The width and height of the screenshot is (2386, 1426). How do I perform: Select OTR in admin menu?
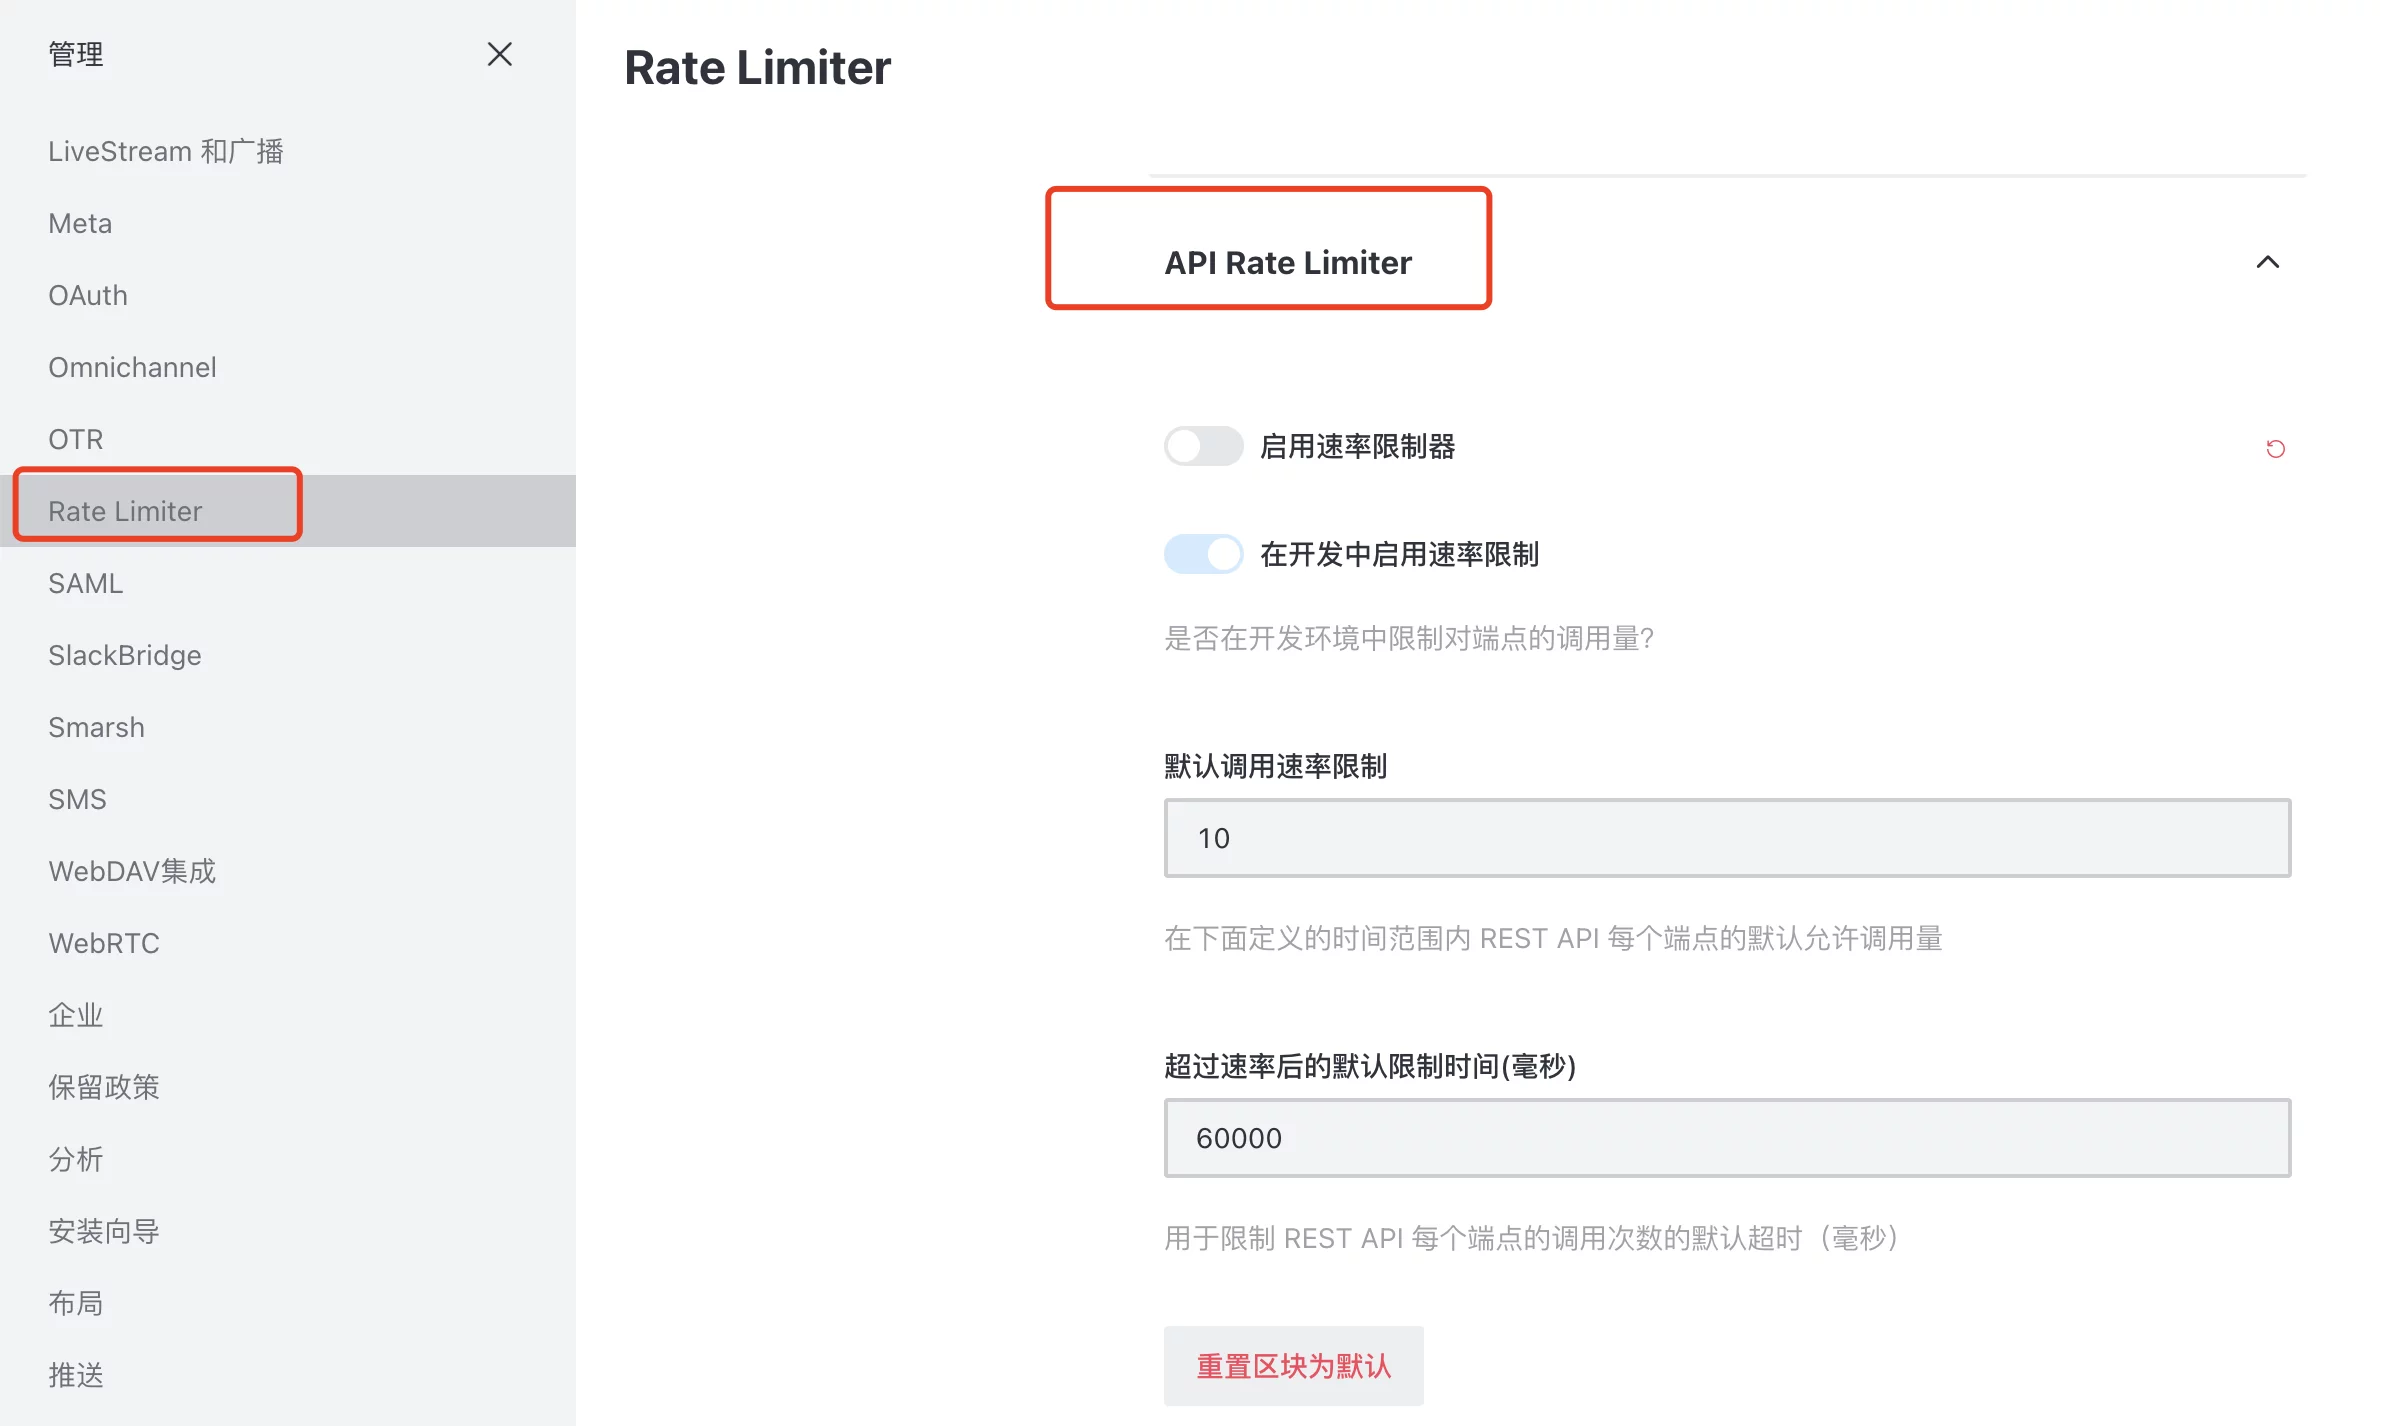tap(76, 439)
